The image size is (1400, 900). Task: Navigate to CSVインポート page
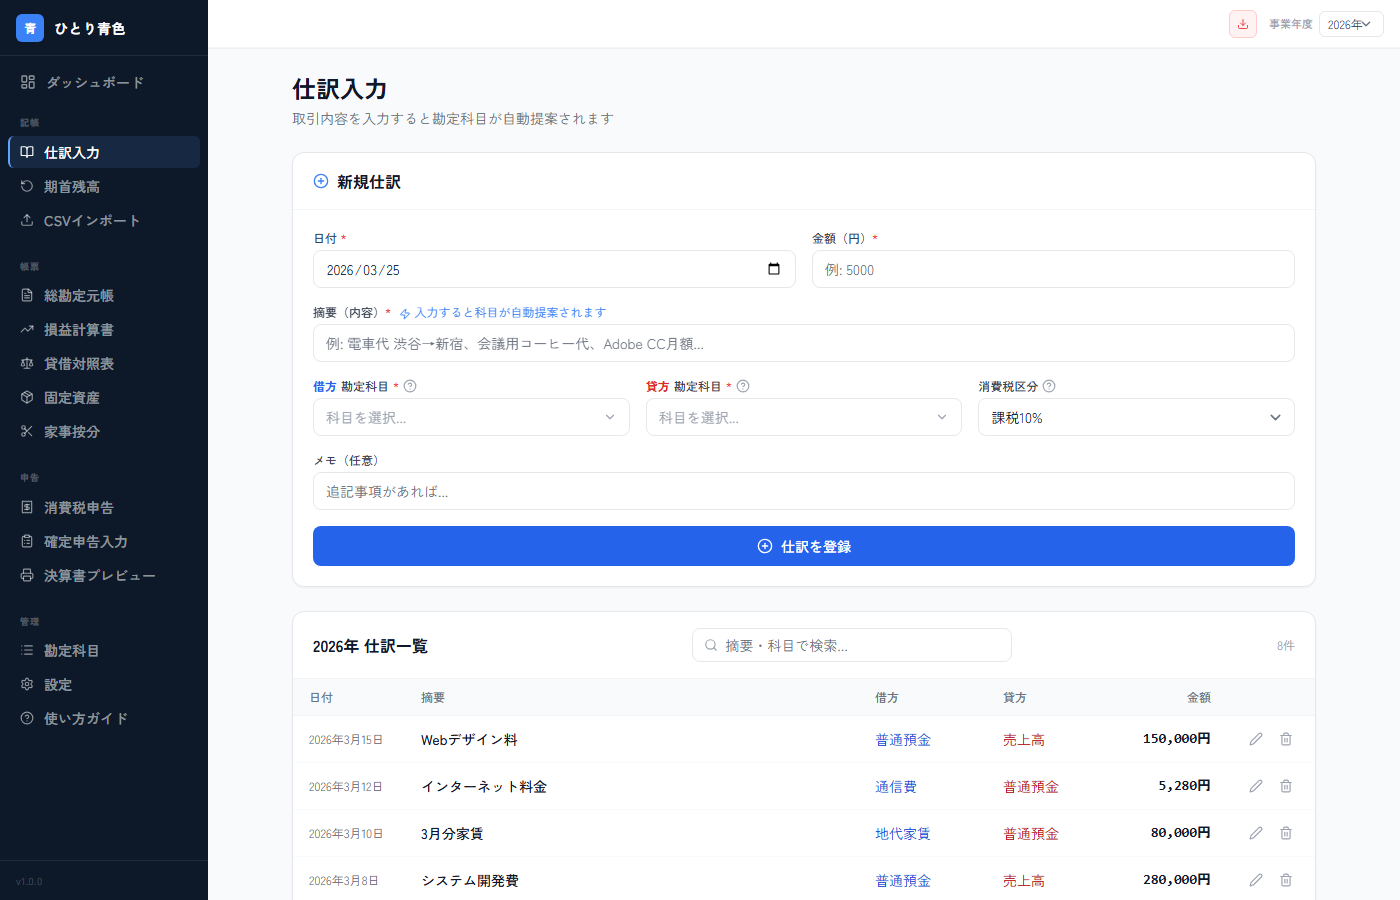click(91, 221)
